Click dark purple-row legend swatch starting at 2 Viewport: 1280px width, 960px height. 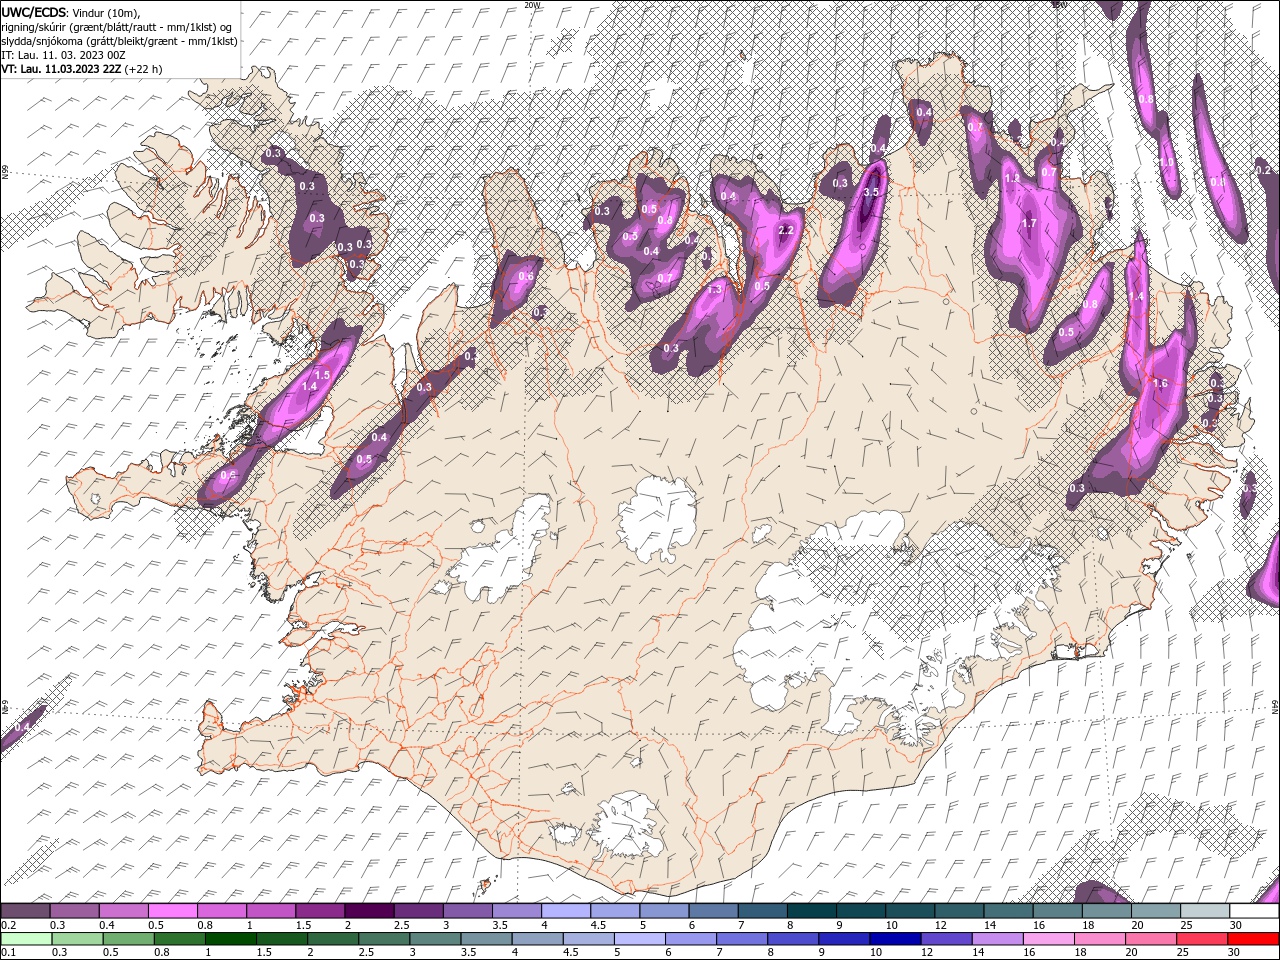(369, 911)
